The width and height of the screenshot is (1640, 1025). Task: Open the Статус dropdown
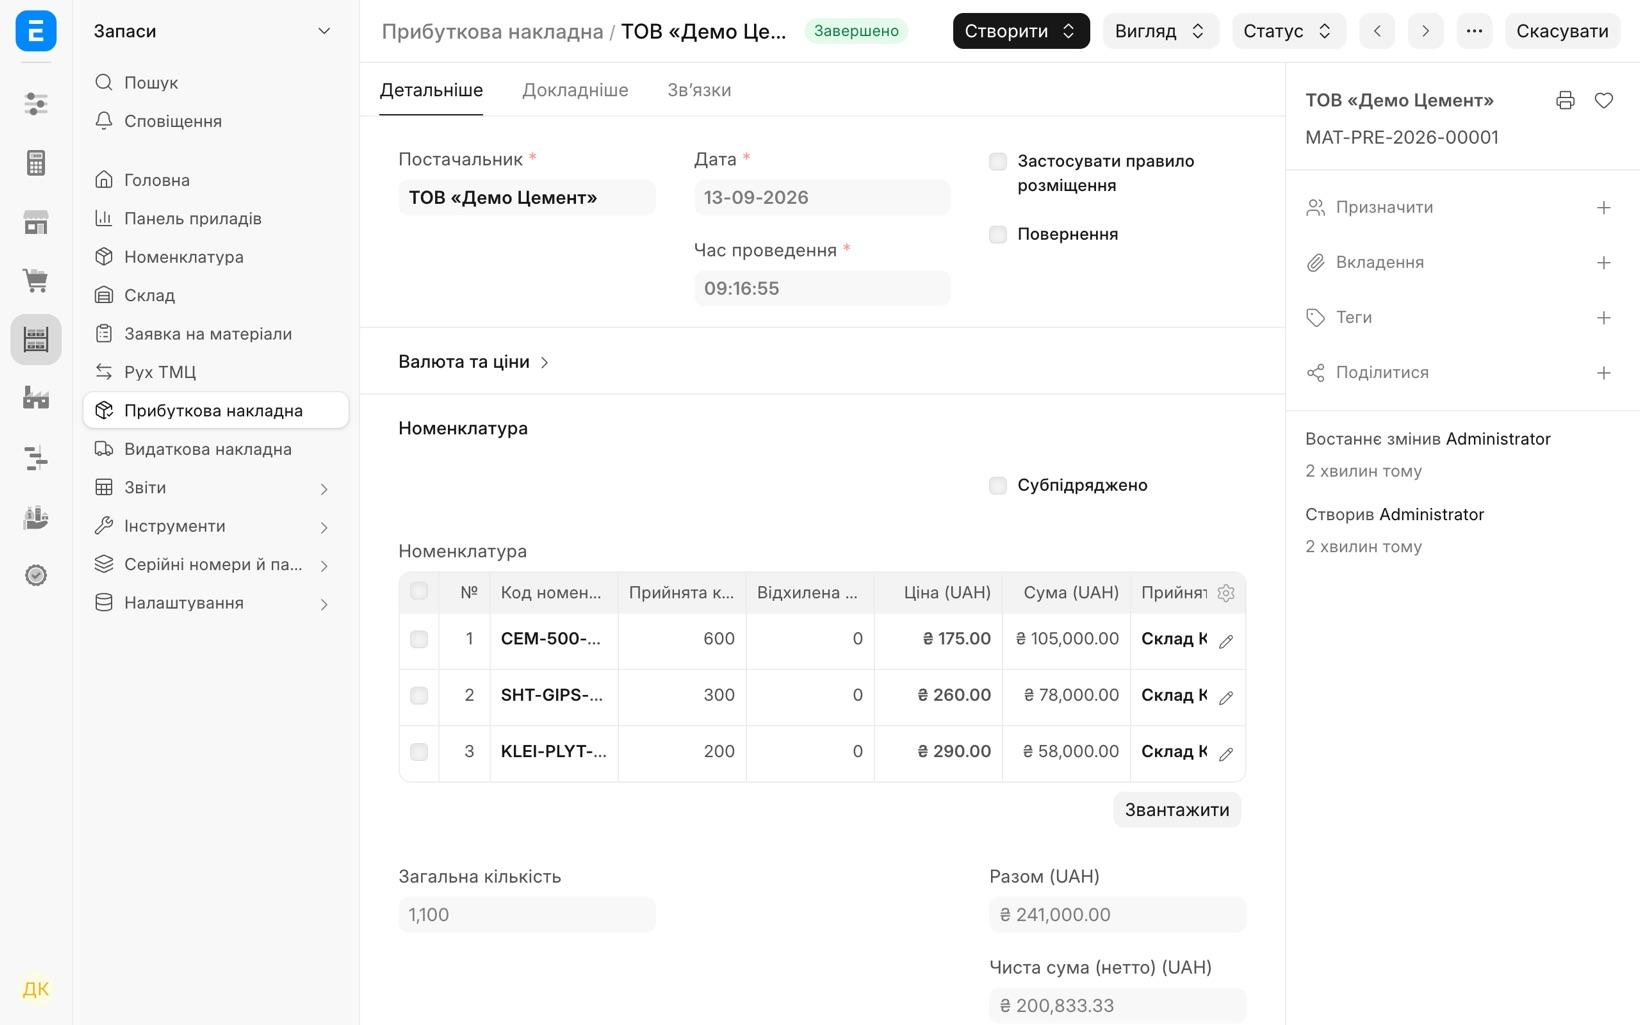(1289, 31)
